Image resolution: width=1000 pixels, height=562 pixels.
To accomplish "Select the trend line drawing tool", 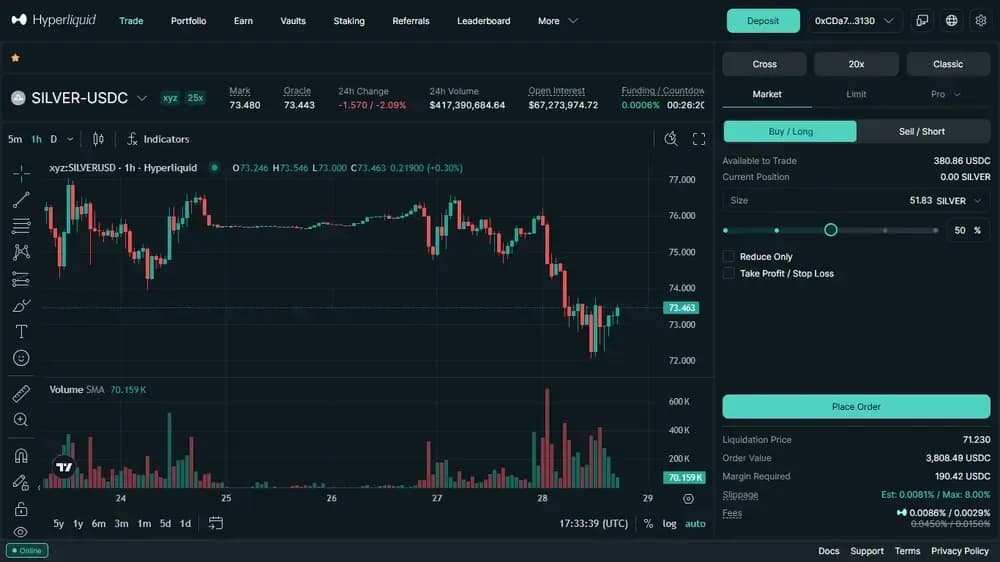I will pyautogui.click(x=21, y=200).
